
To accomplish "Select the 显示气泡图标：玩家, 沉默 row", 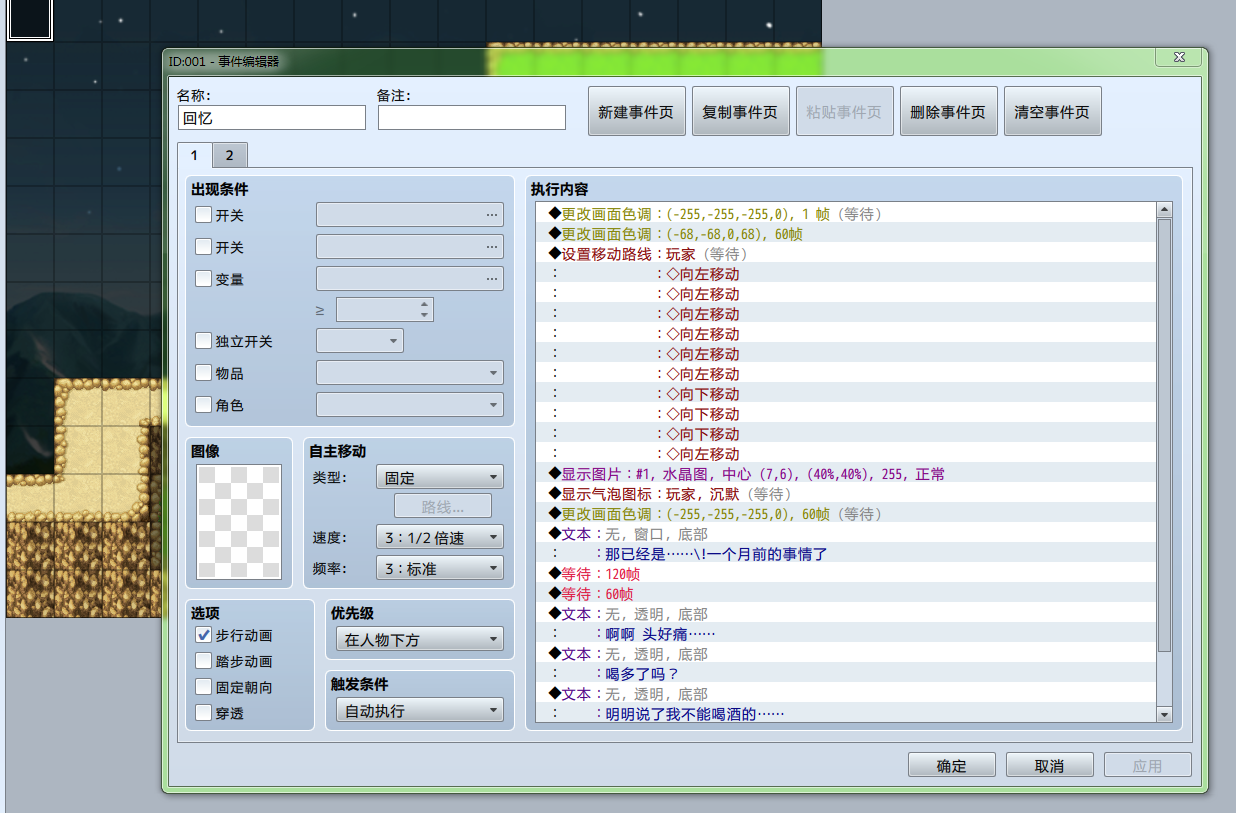I will point(845,494).
